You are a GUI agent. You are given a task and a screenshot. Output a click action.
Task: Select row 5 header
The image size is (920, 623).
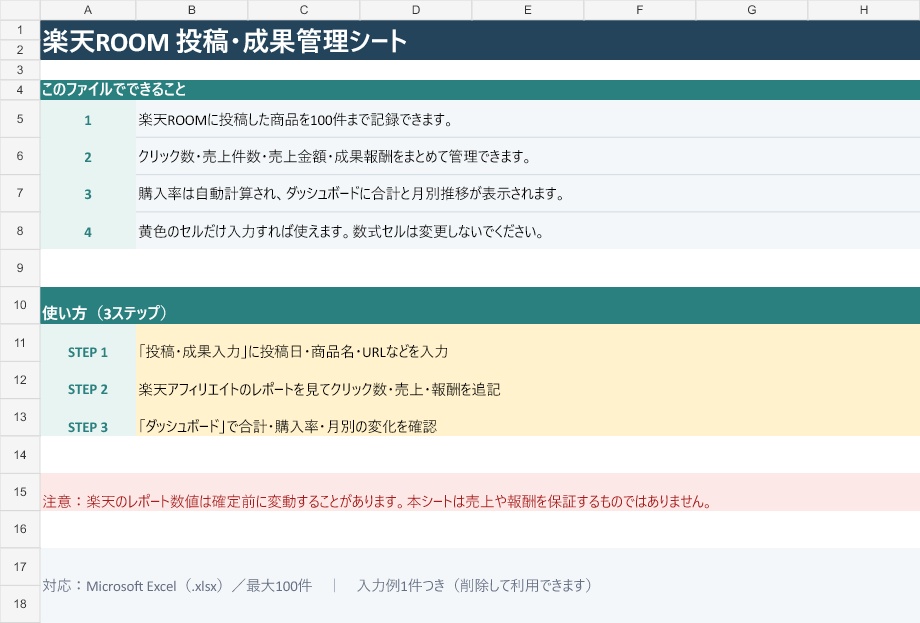pos(20,119)
